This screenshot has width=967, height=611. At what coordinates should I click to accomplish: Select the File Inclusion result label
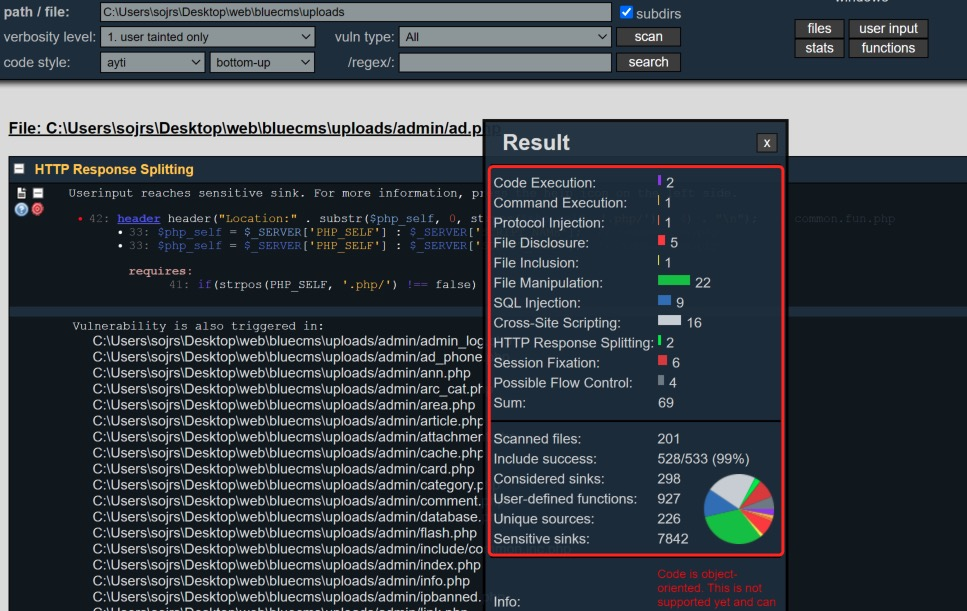(x=536, y=263)
